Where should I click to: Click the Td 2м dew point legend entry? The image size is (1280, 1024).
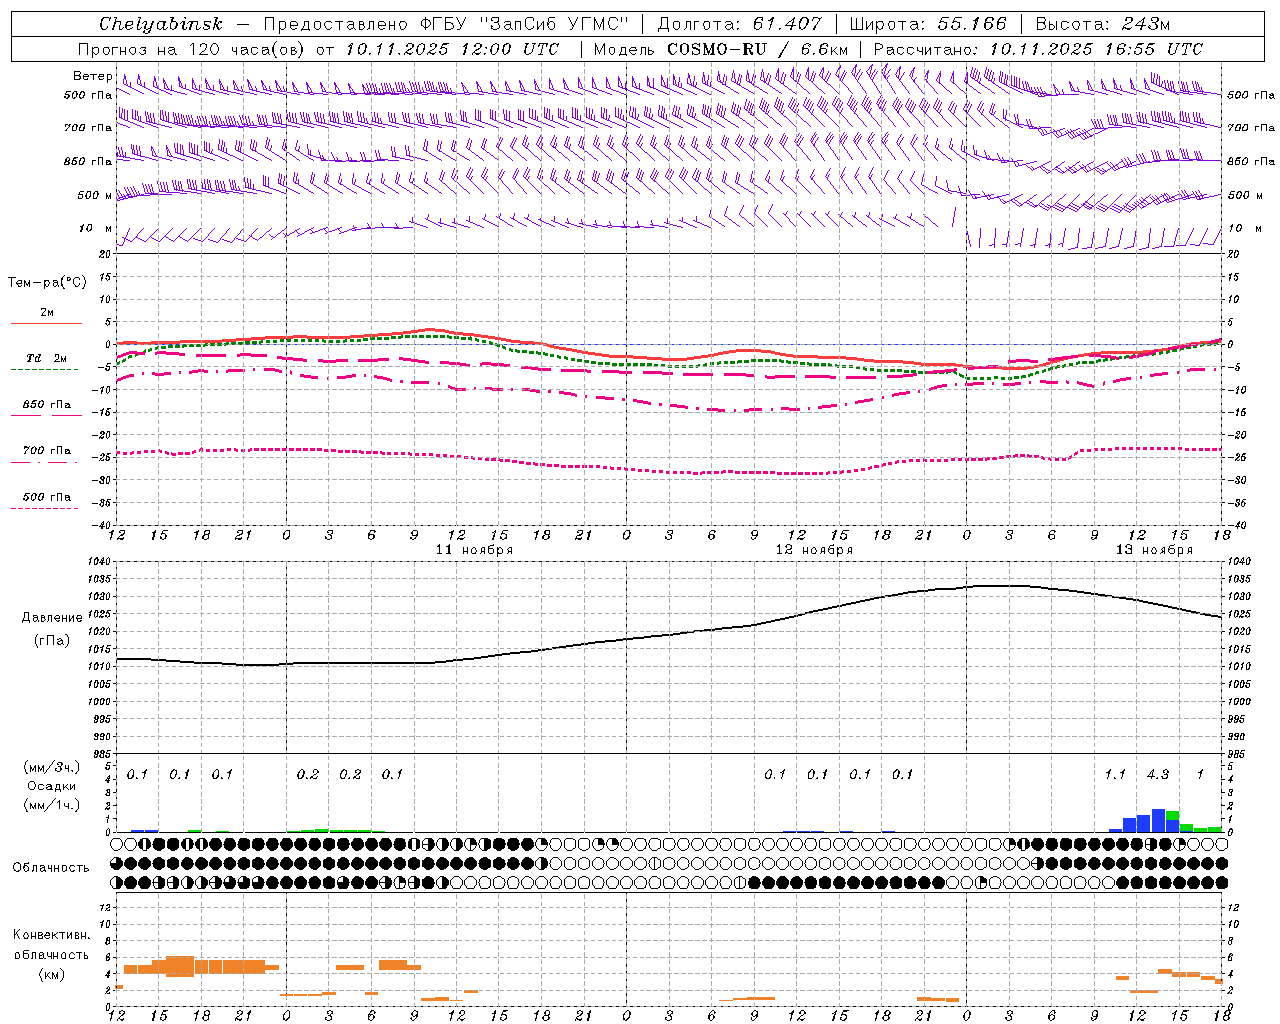pyautogui.click(x=46, y=358)
